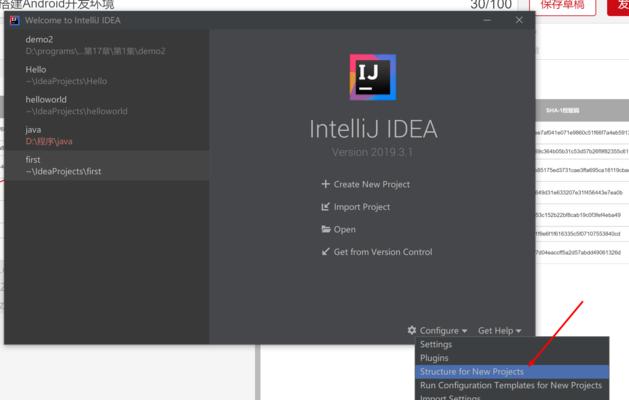
Task: Expand the Get Help dropdown arrow
Action: pos(518,331)
